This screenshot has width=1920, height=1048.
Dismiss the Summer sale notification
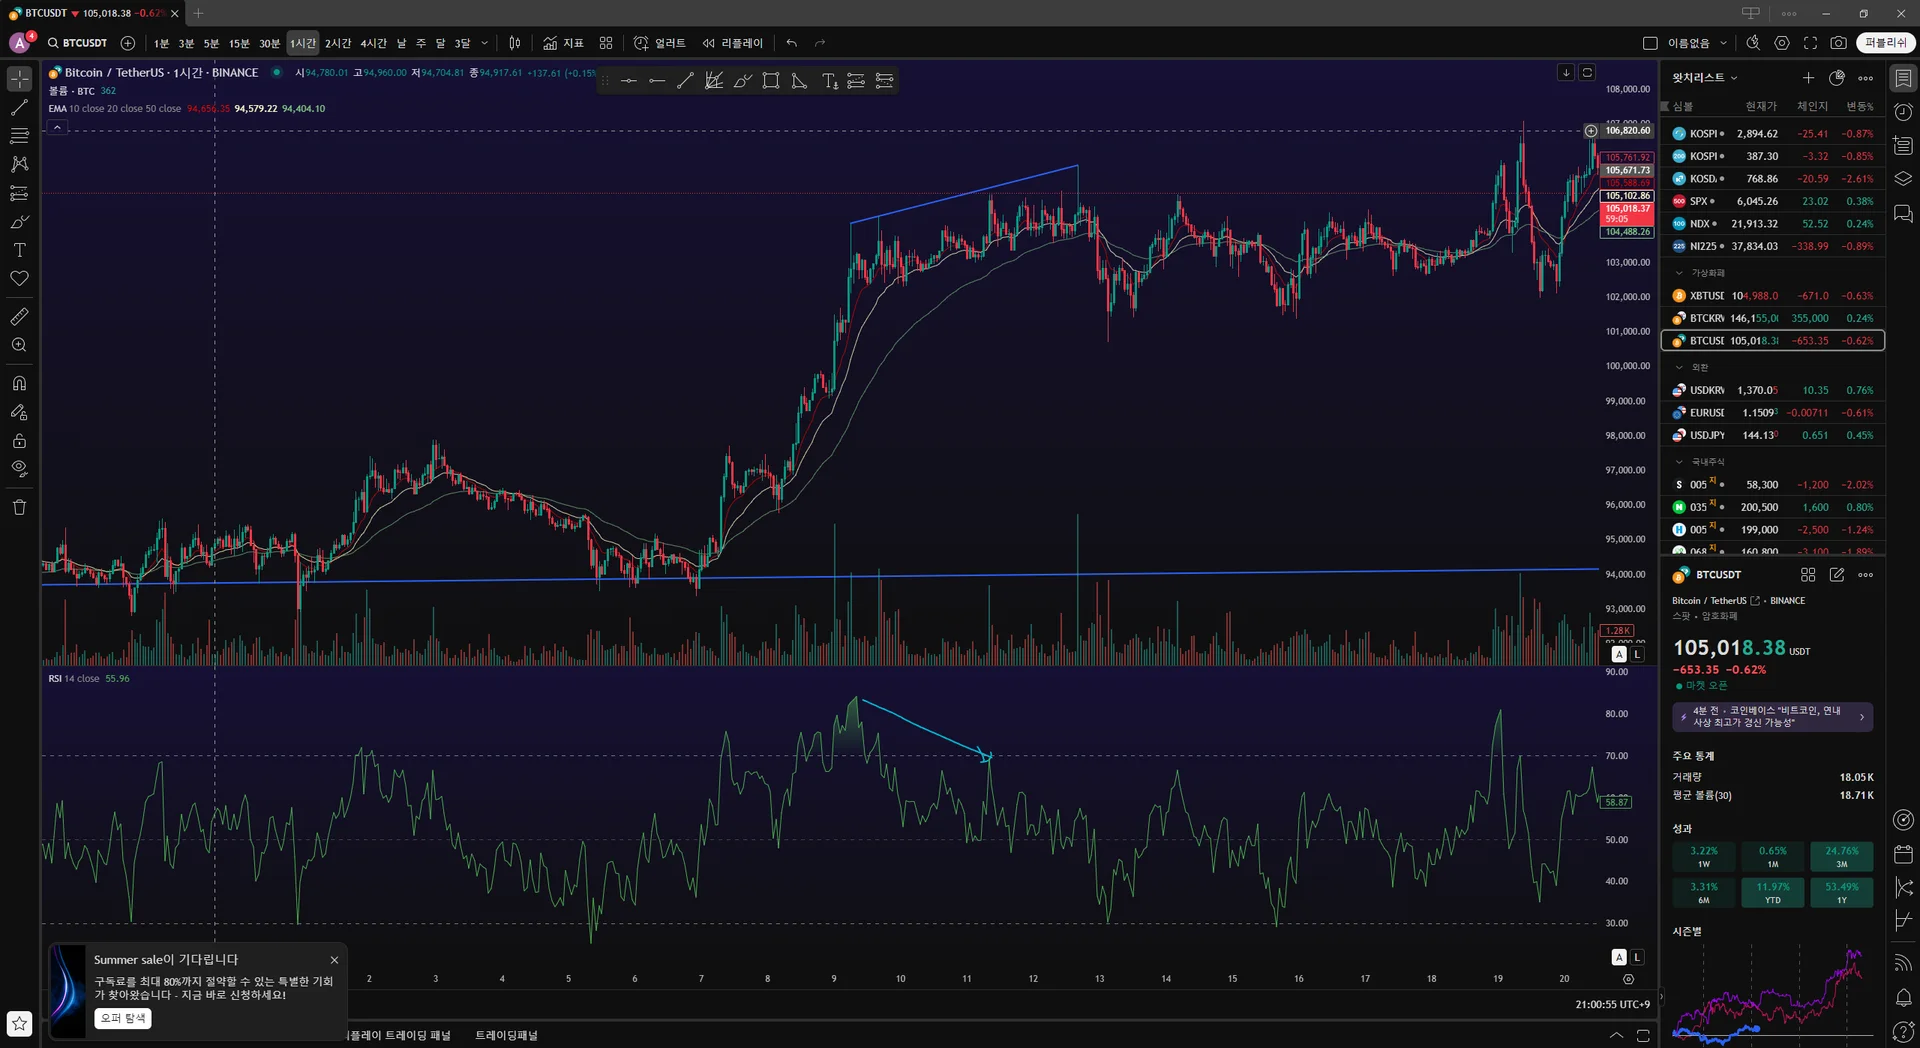pos(334,960)
